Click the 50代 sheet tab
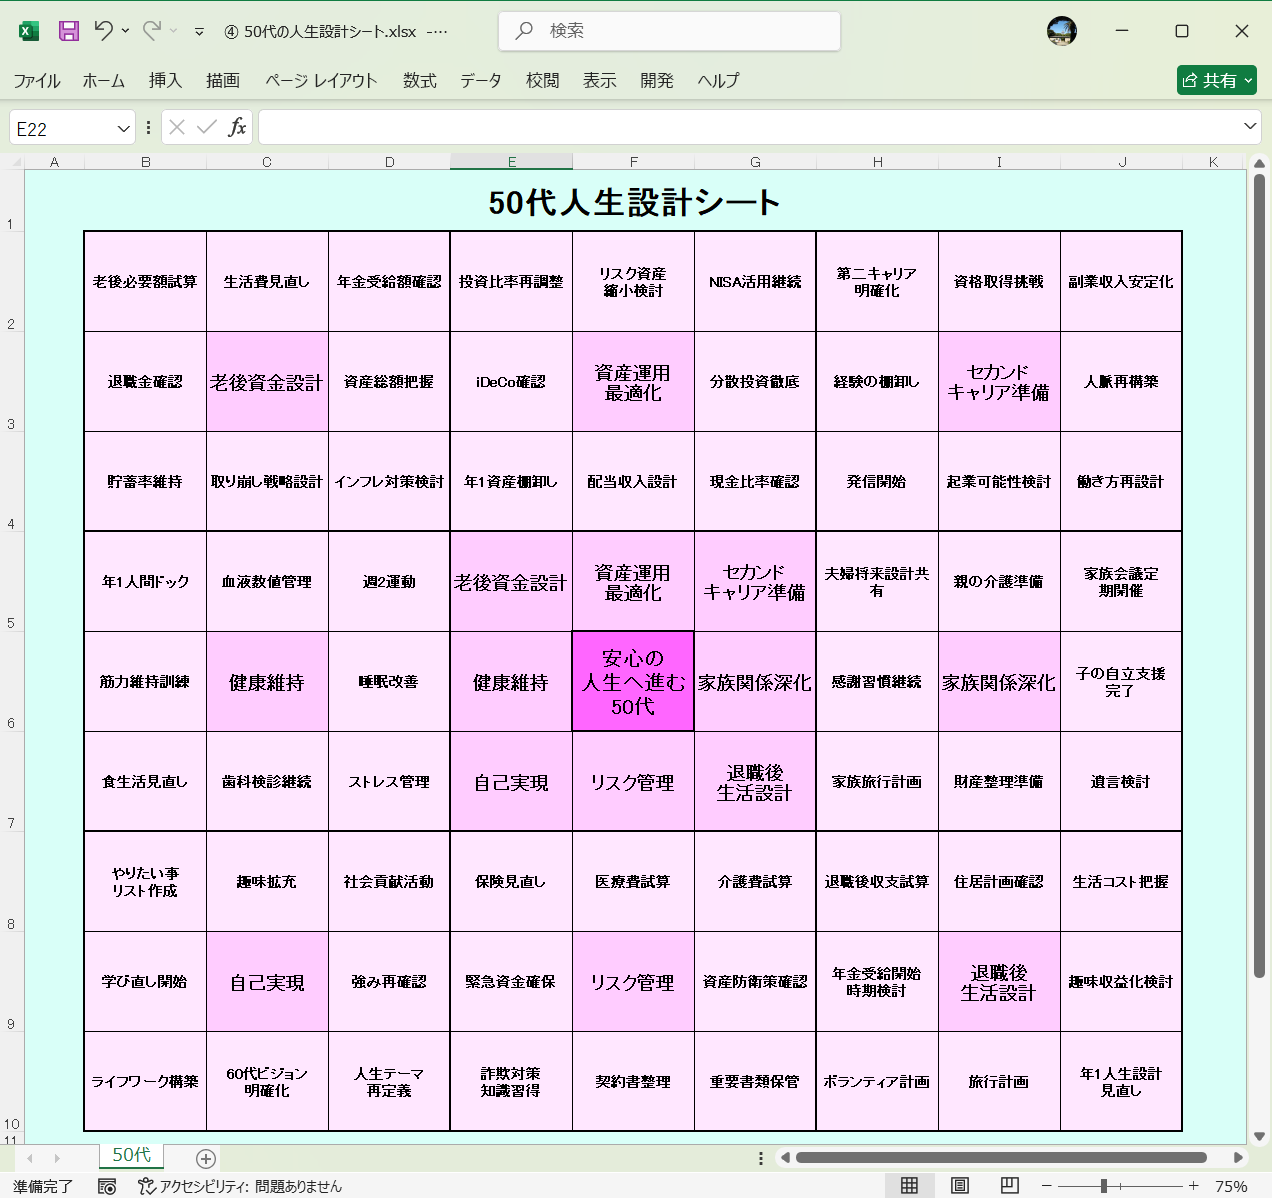Screen dimensions: 1272x1198 [130, 1155]
